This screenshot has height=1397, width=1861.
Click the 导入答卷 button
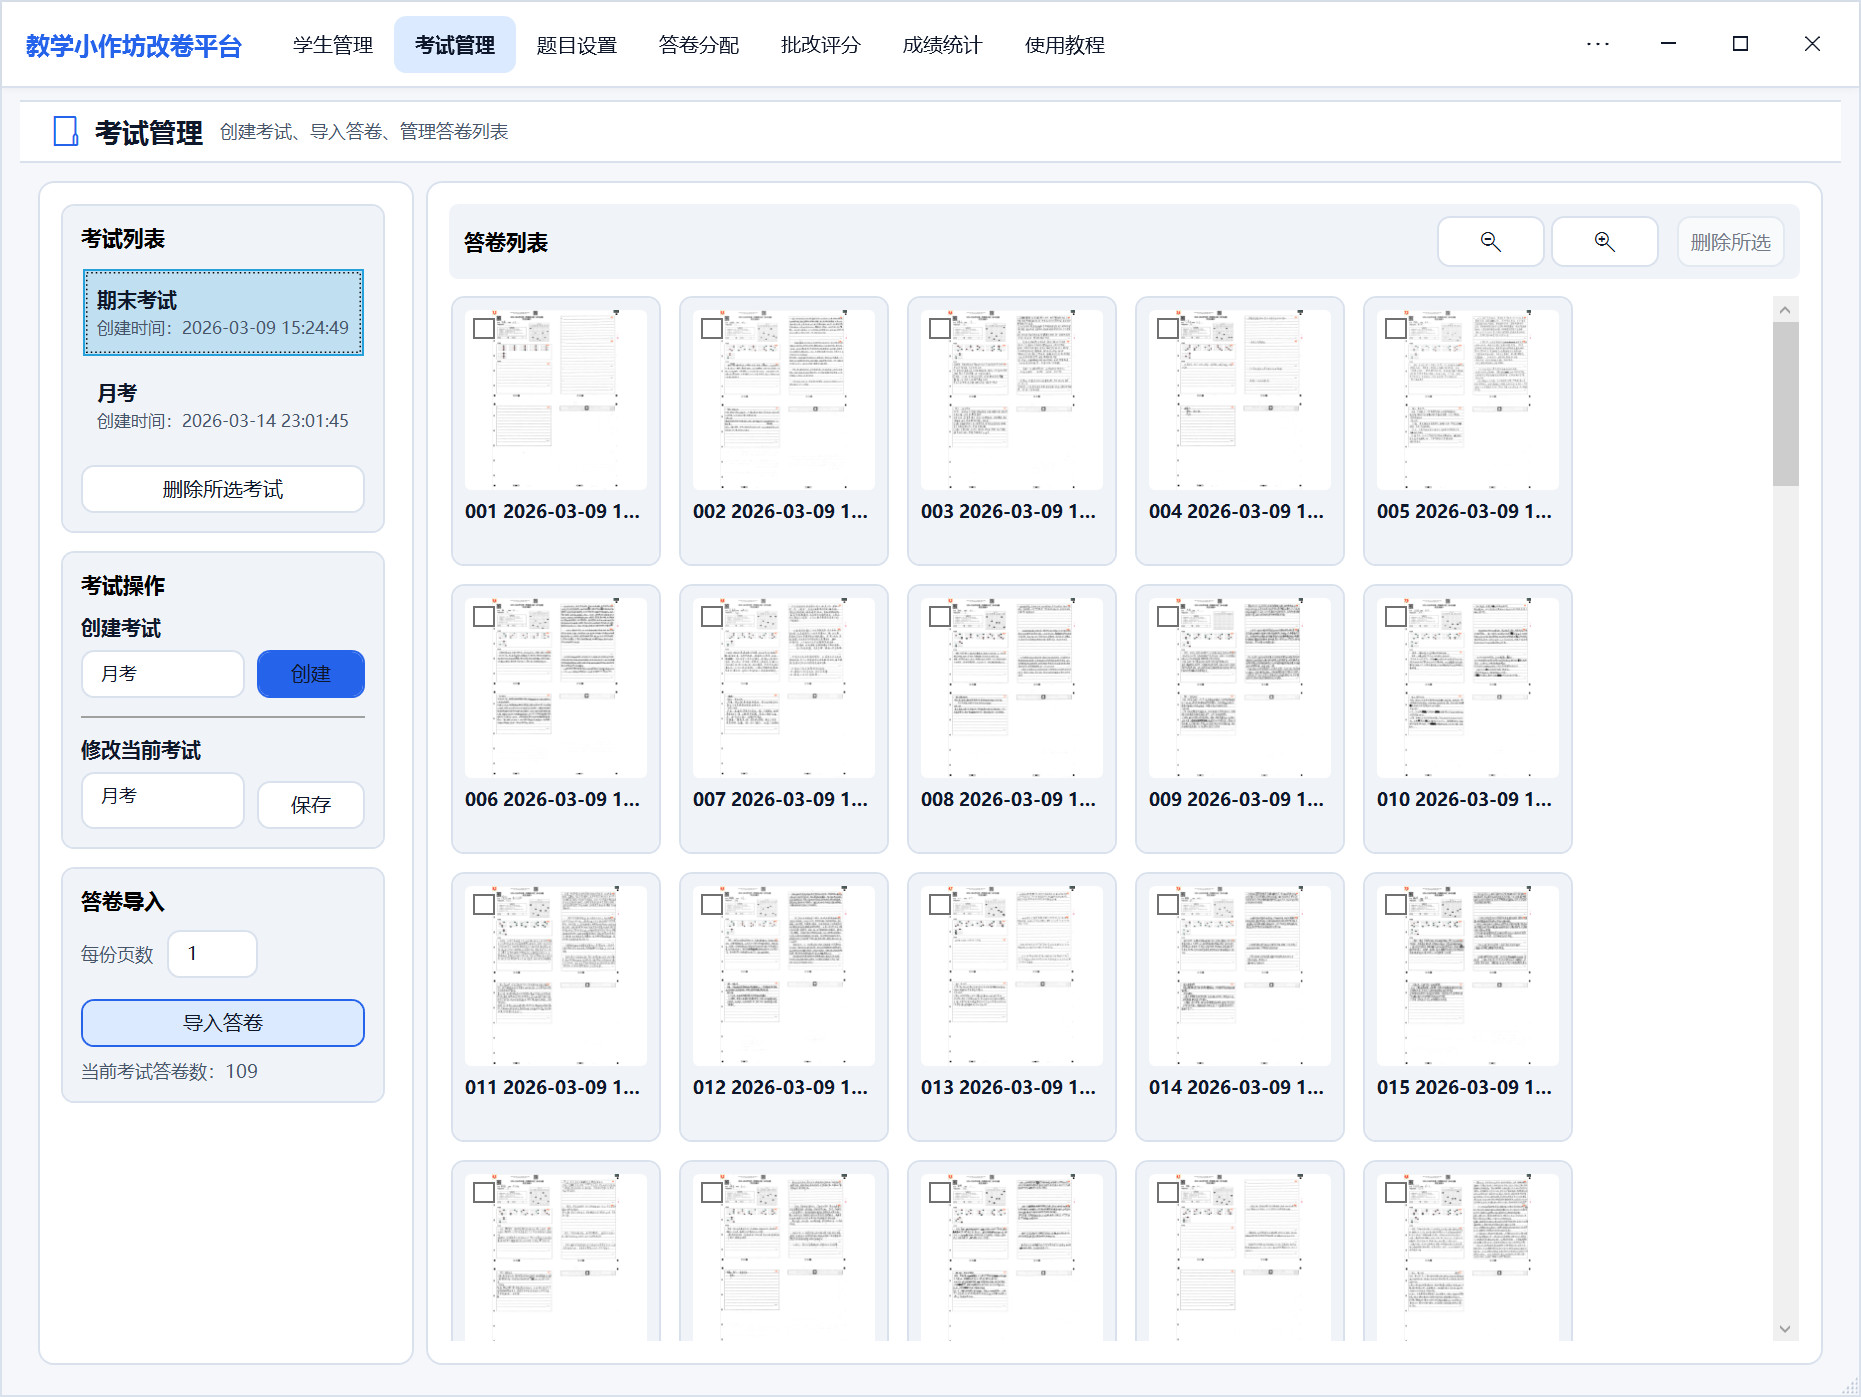click(x=222, y=1023)
